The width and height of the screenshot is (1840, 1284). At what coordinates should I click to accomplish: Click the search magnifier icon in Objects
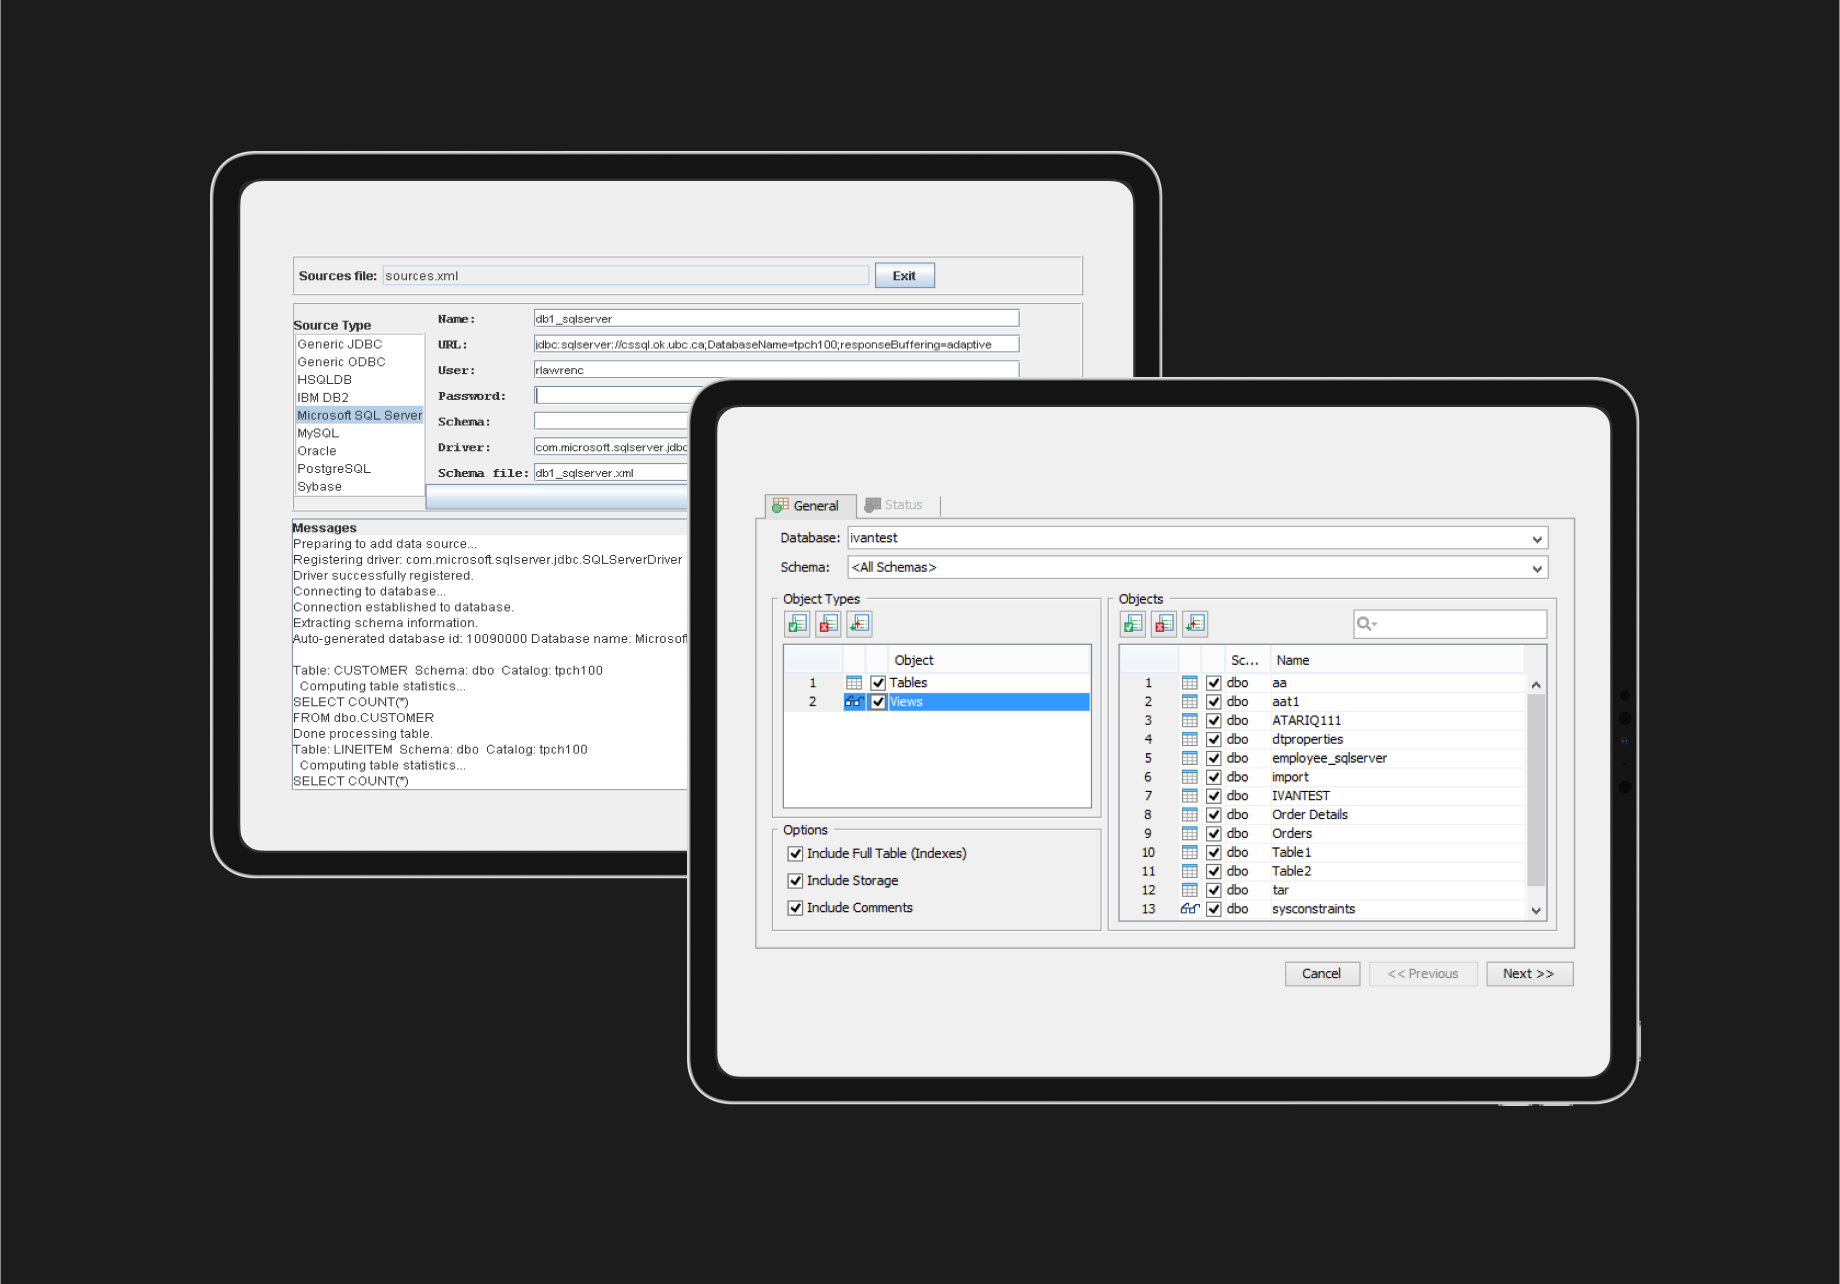[x=1365, y=624]
